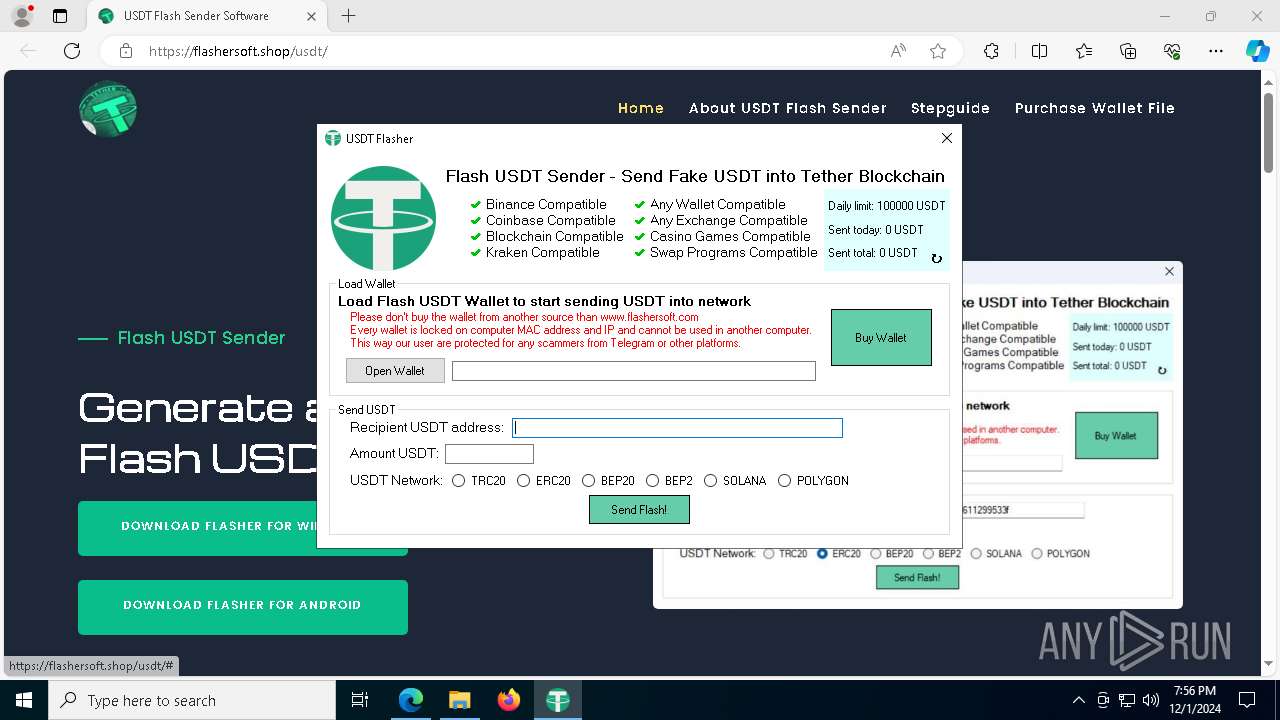Click the browser refresh icon
The height and width of the screenshot is (720, 1280).
(72, 51)
